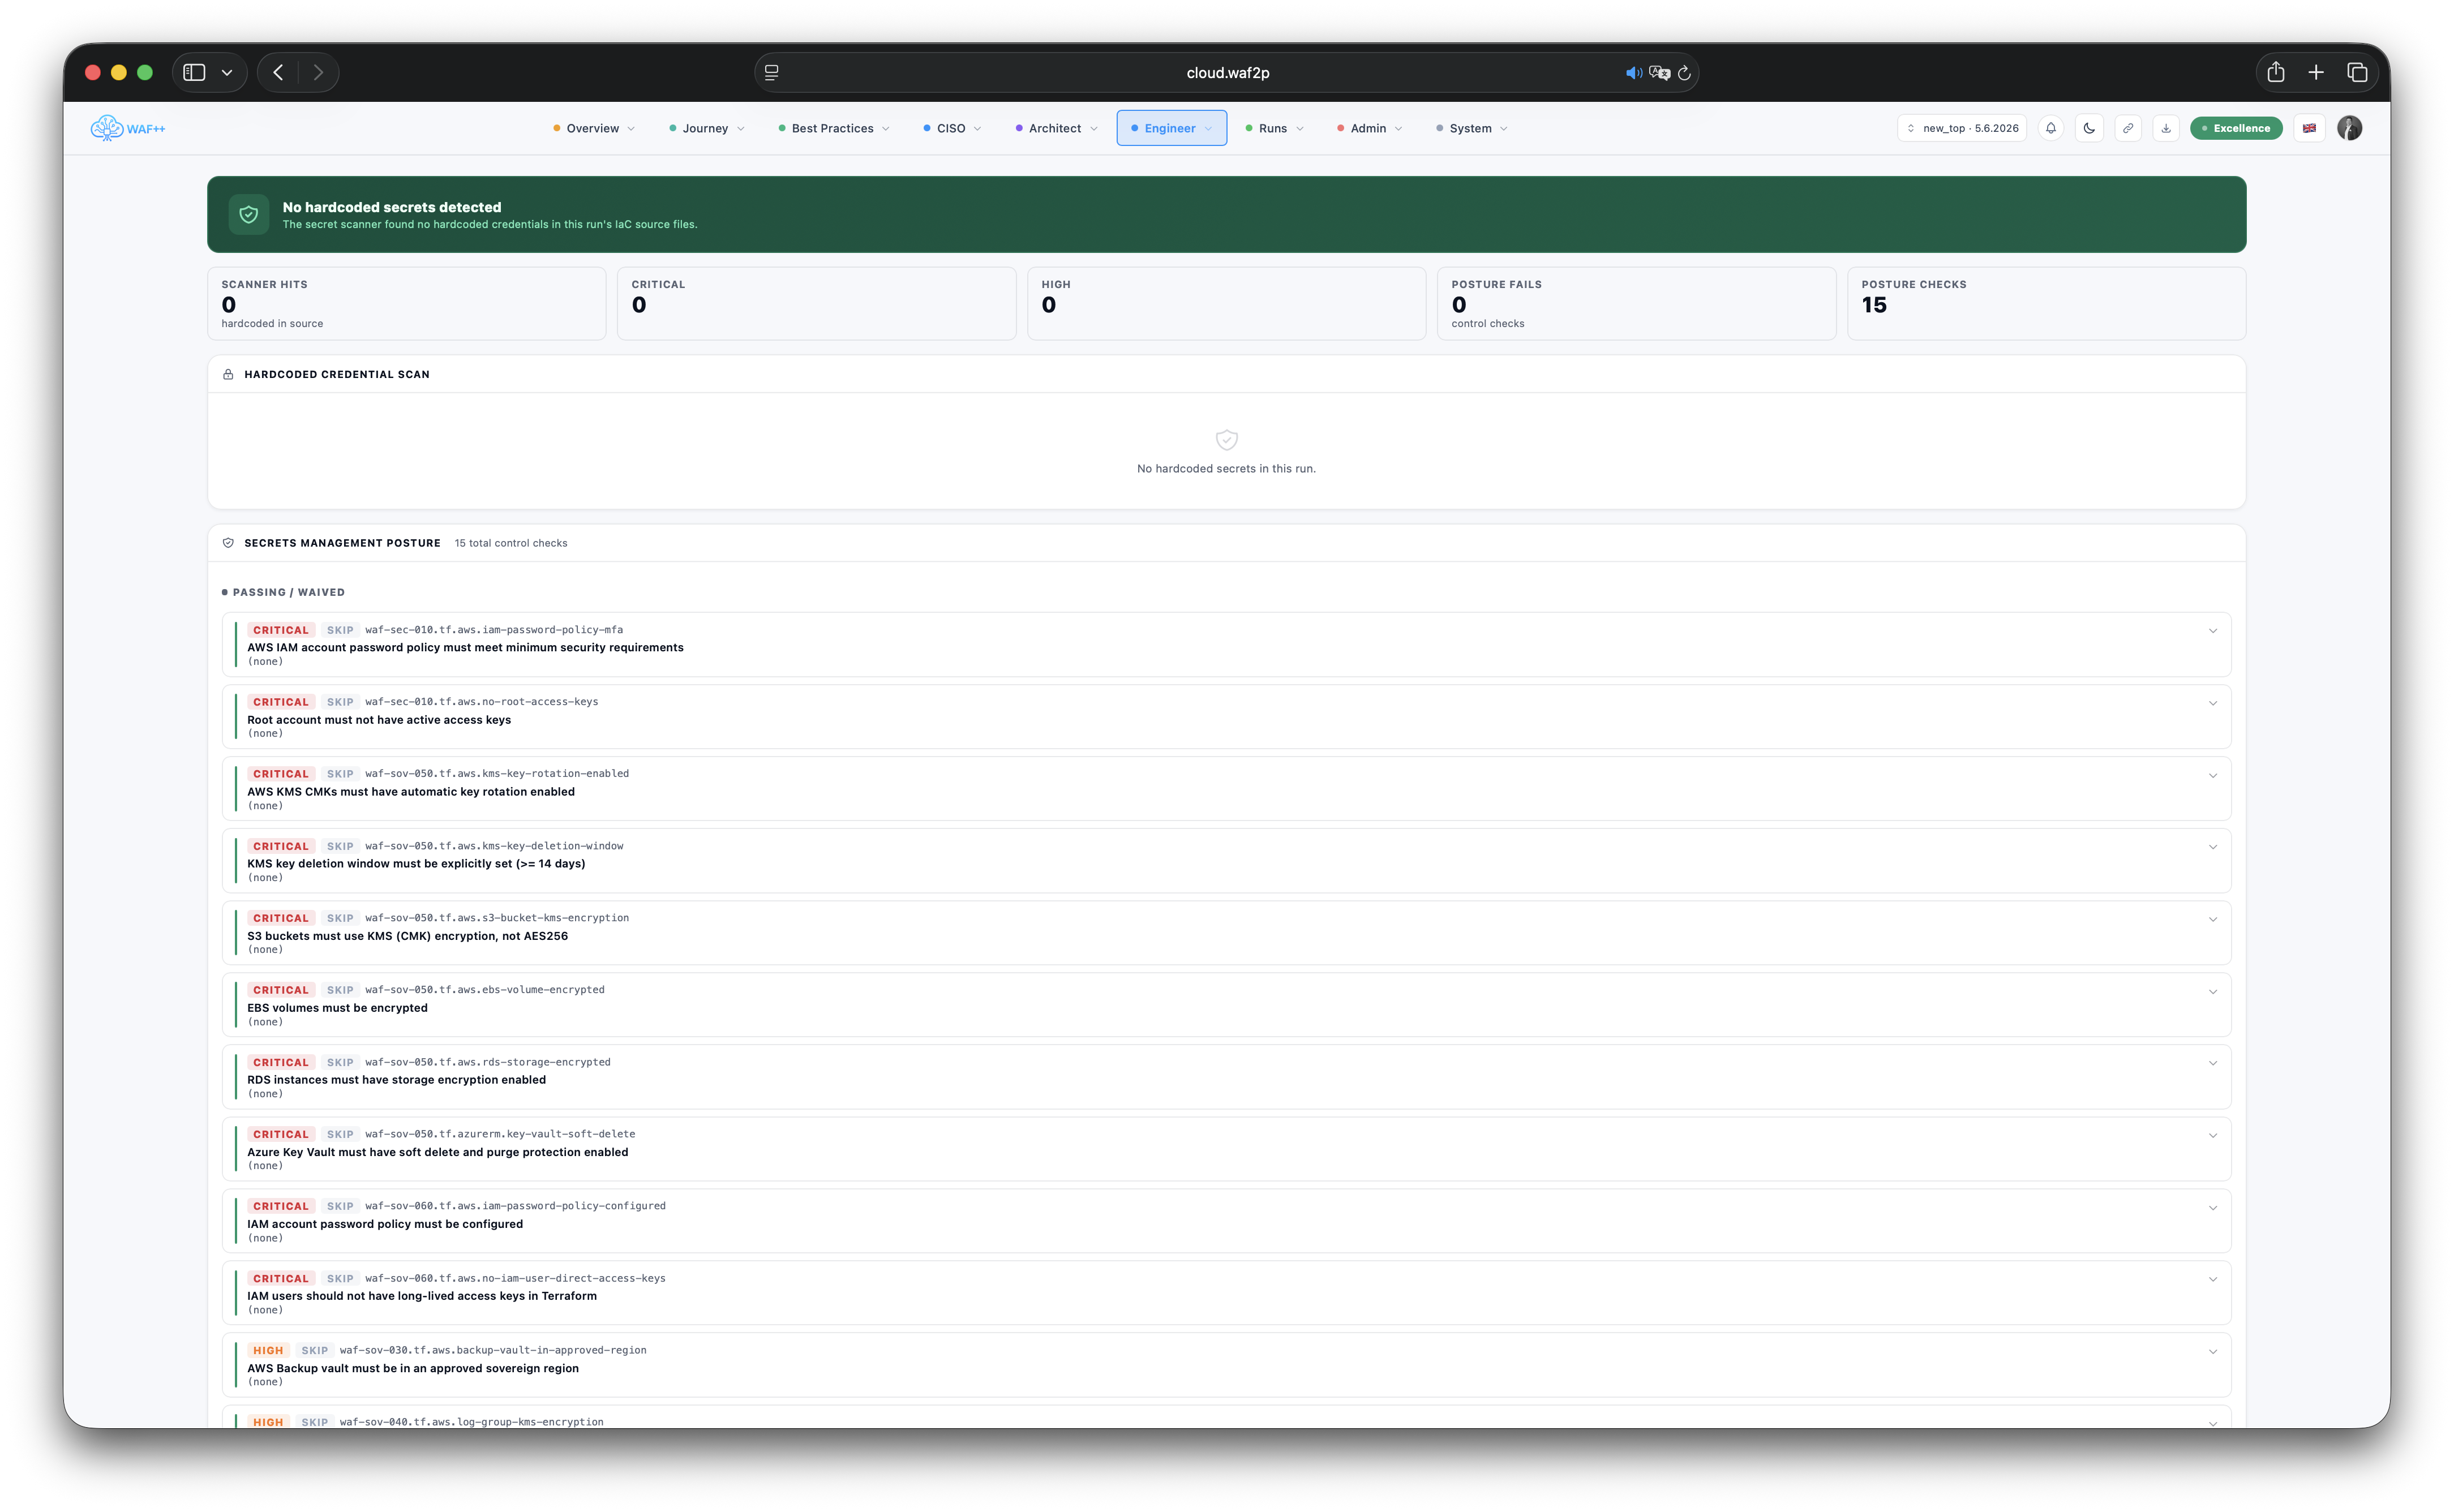Click the shield icon beside Secrets Management Posture
This screenshot has height=1512, width=2454.
tap(228, 543)
